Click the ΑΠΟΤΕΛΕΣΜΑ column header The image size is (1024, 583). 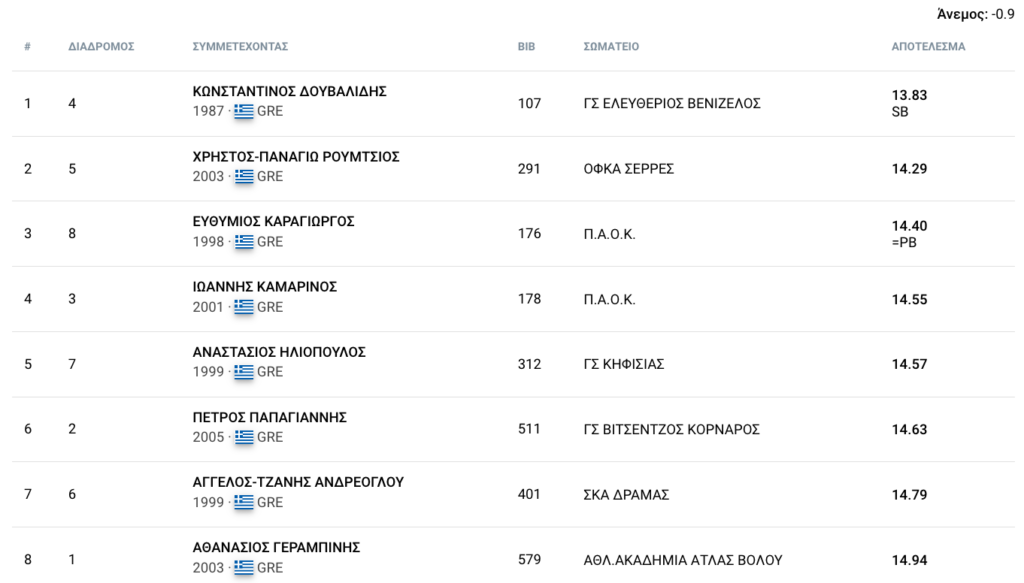click(x=928, y=46)
